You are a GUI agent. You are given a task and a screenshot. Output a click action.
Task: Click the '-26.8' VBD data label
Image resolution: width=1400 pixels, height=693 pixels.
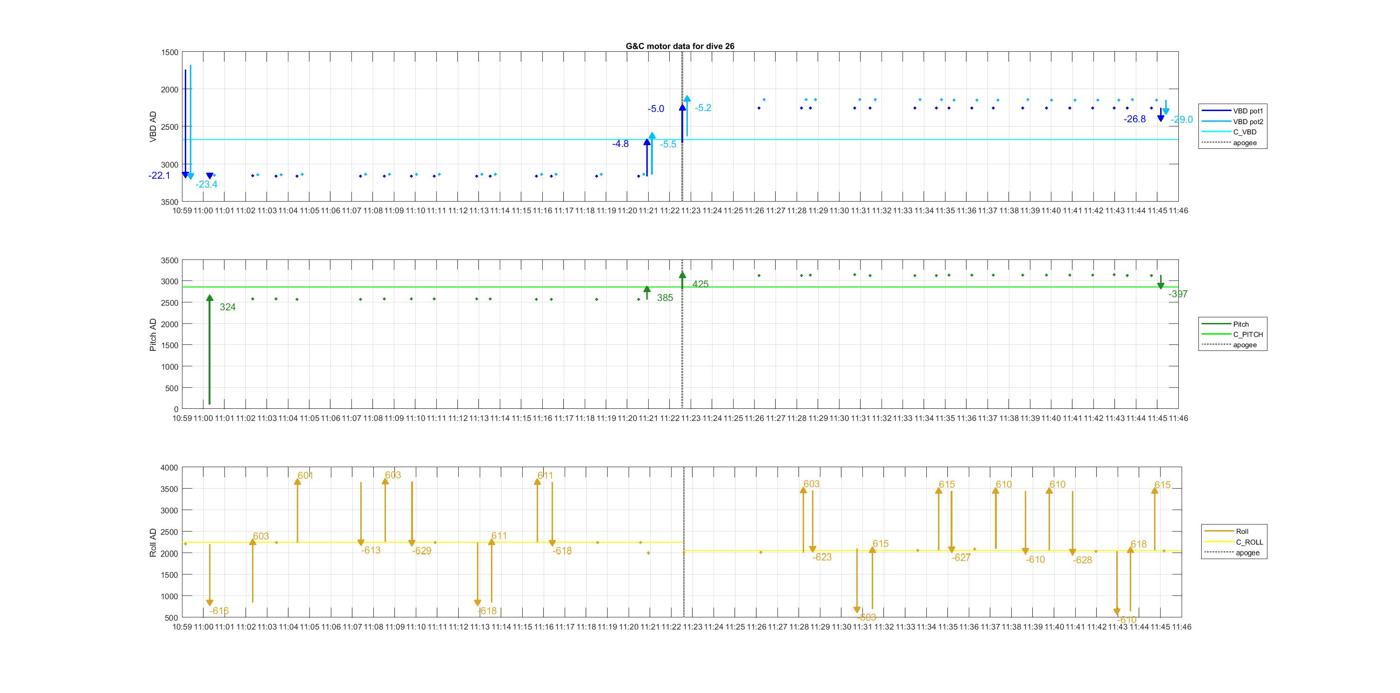click(1135, 119)
